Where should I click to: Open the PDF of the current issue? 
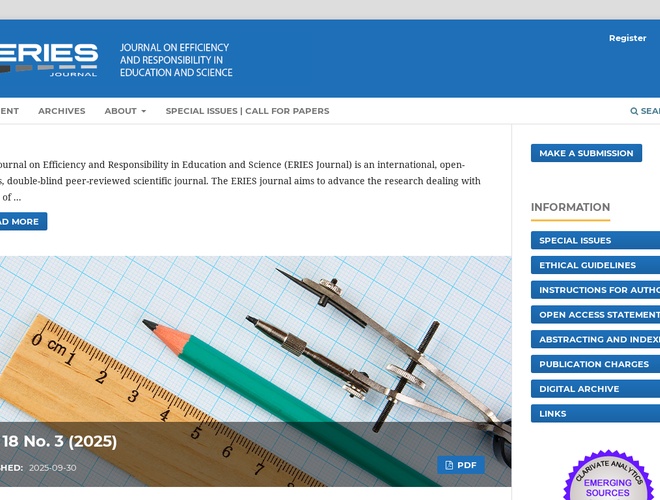[x=461, y=465]
